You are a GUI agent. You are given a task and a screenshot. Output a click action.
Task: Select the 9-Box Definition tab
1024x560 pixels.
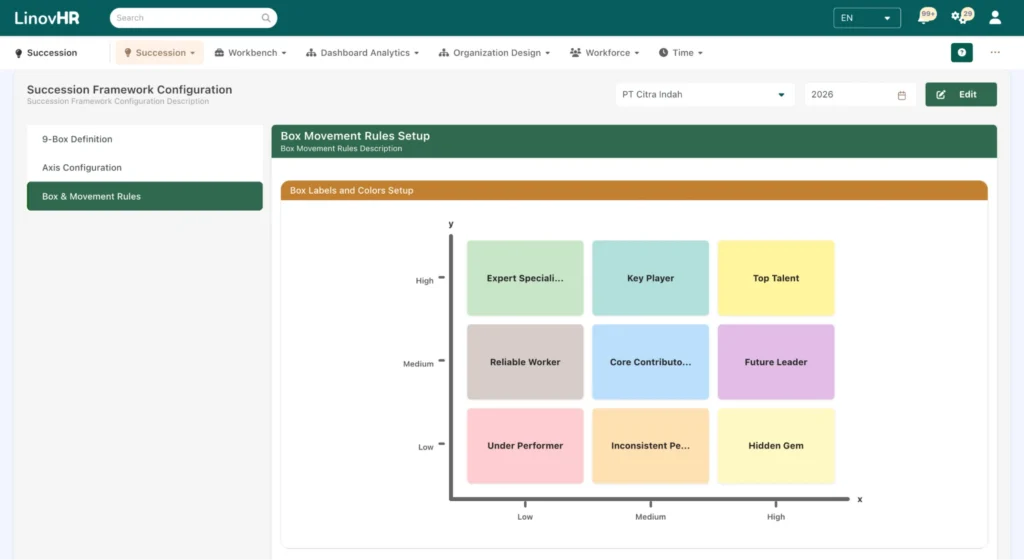click(144, 139)
